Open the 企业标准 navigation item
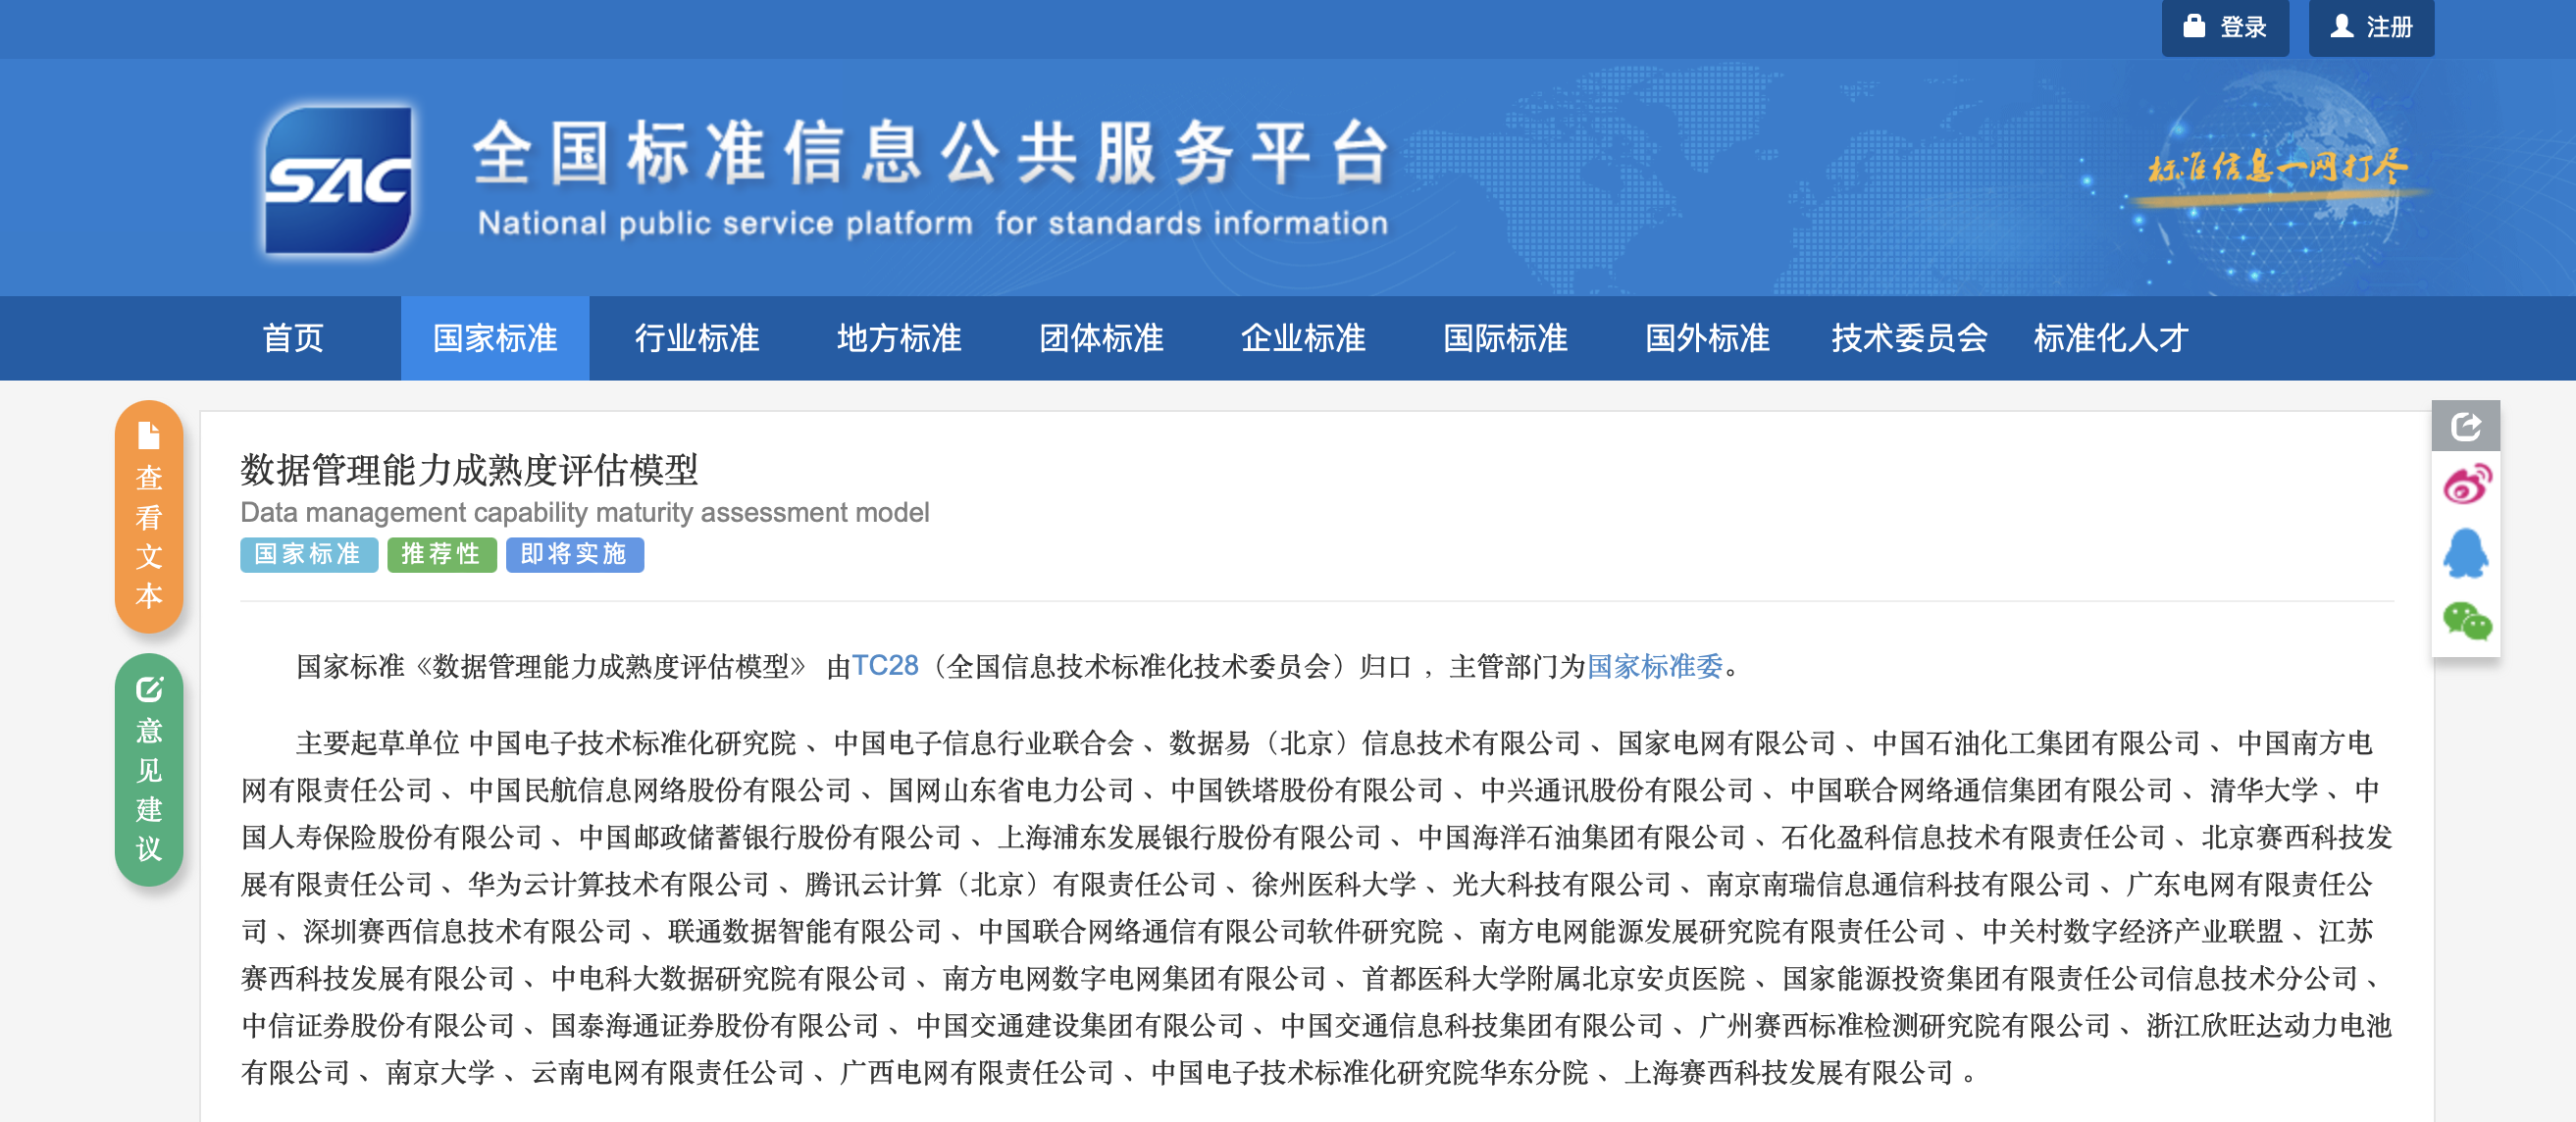The width and height of the screenshot is (2576, 1122). pyautogui.click(x=1303, y=338)
